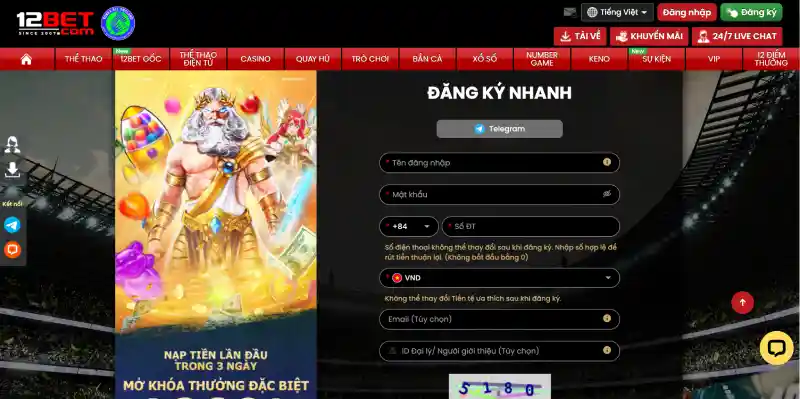Click info icon in ID Đại lý field
This screenshot has height=399, width=800.
click(x=607, y=351)
